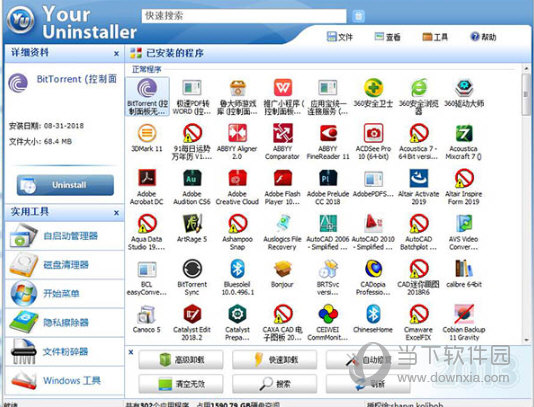The image size is (534, 407).
Task: Select ChineseHome program icon
Action: (373, 314)
